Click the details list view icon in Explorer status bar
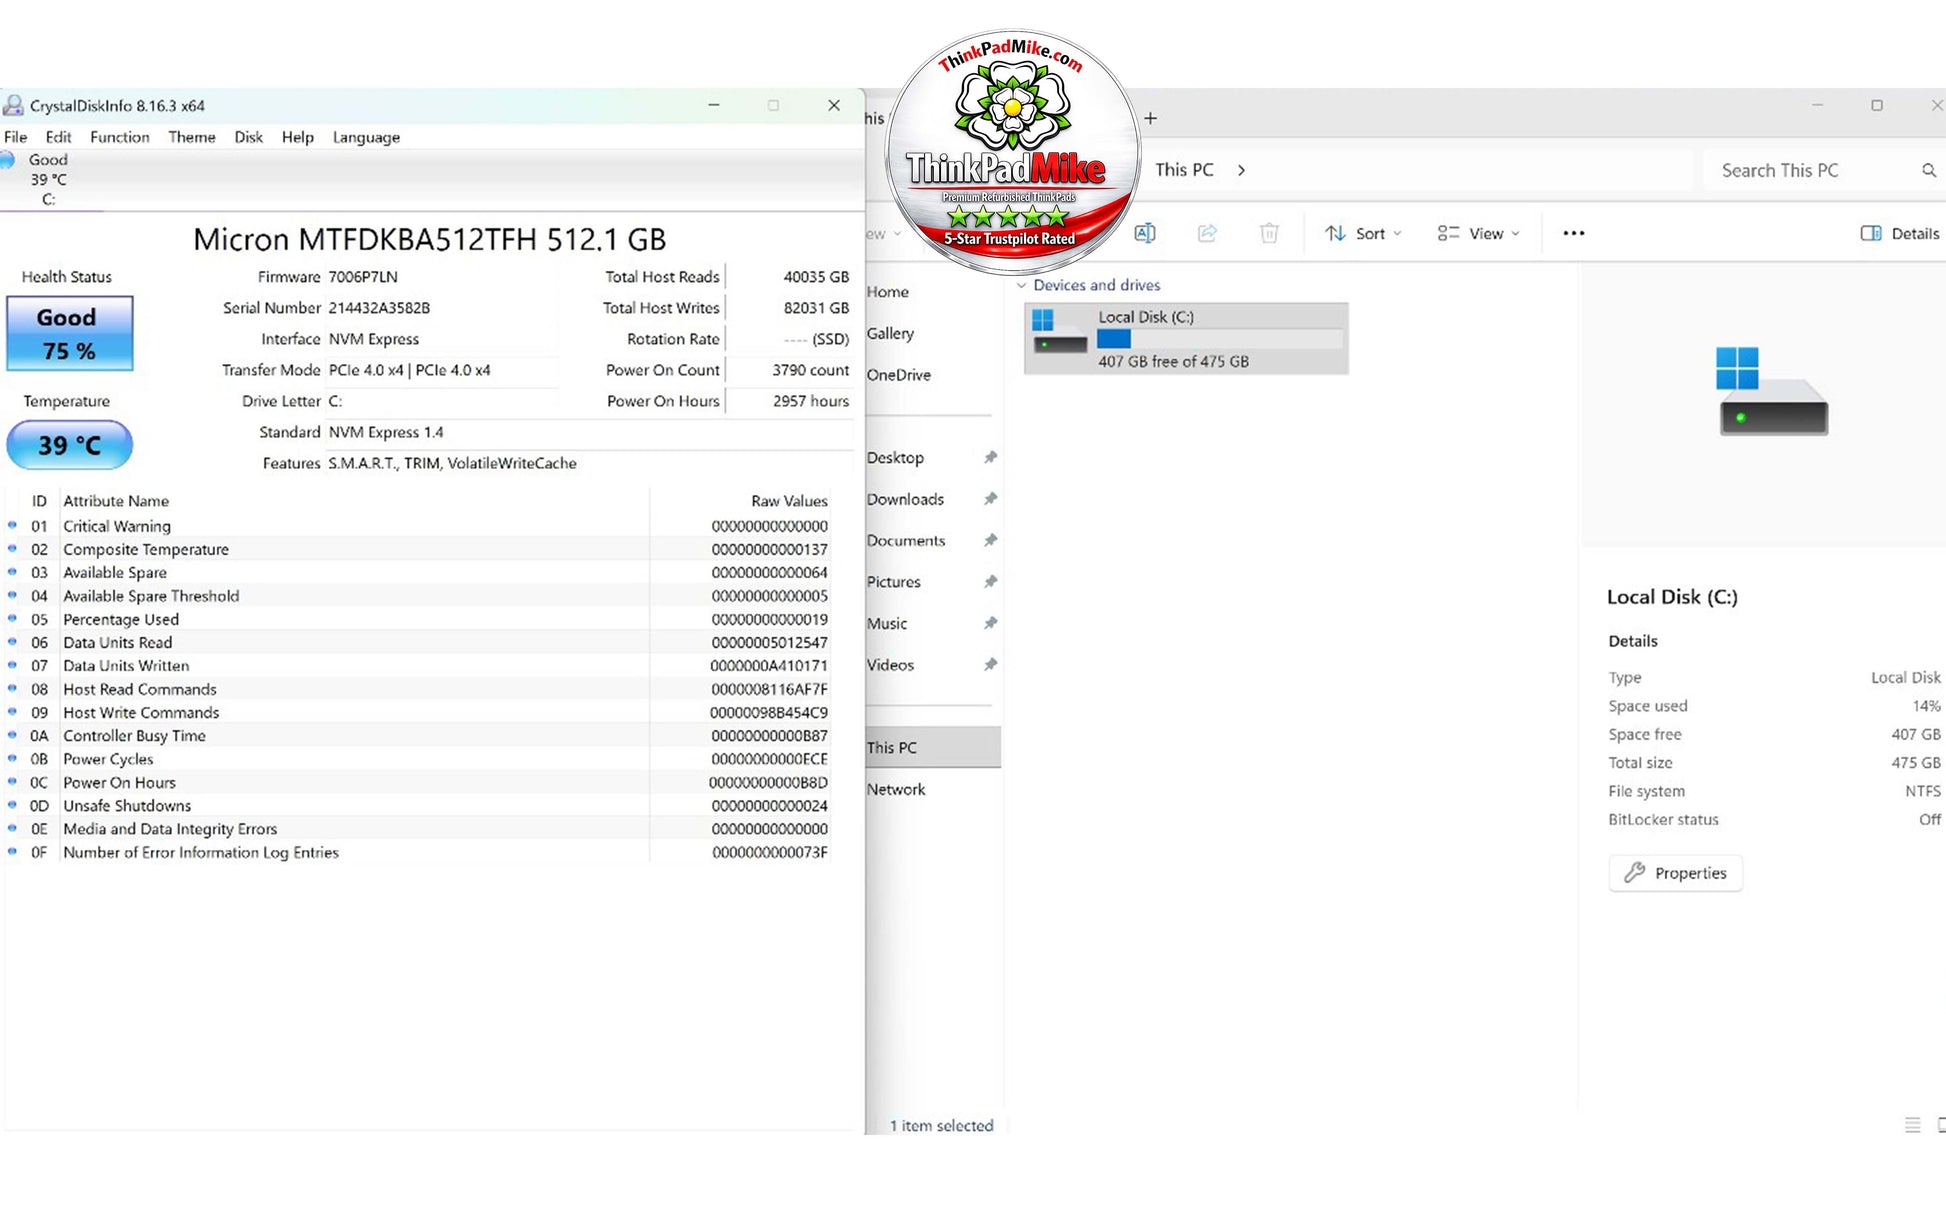The image size is (1946, 1223). 1912,1125
